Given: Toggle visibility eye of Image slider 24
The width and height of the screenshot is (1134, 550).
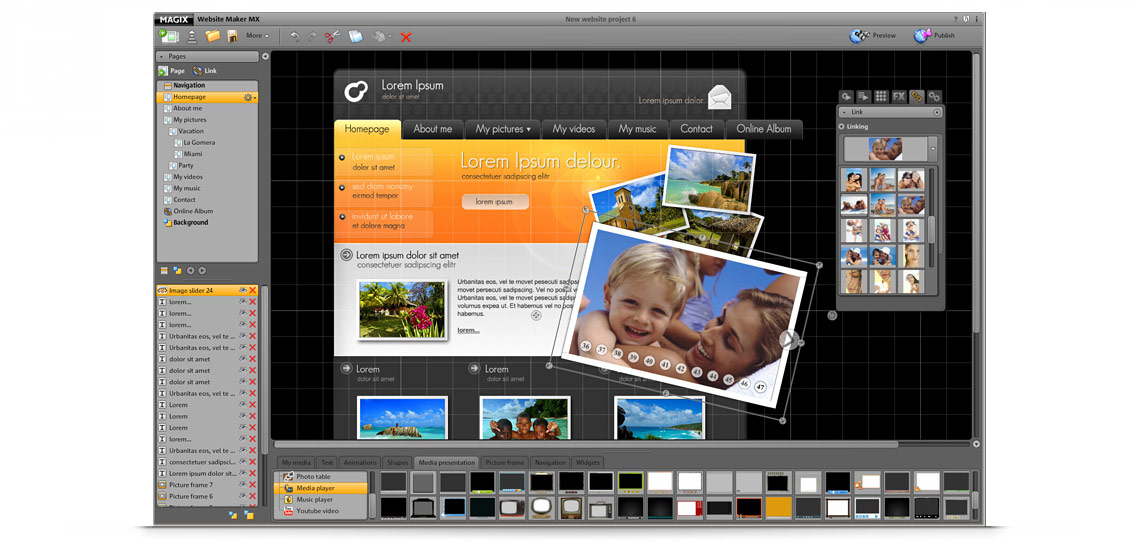Looking at the screenshot, I should point(243,290).
